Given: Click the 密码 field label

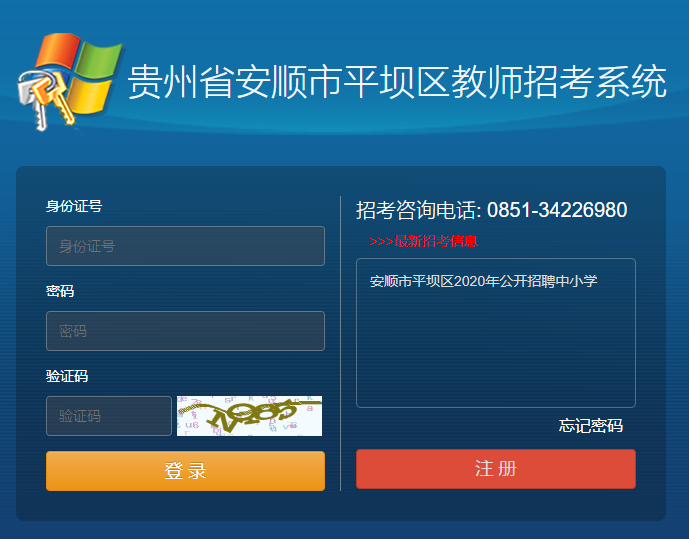Looking at the screenshot, I should 60,292.
